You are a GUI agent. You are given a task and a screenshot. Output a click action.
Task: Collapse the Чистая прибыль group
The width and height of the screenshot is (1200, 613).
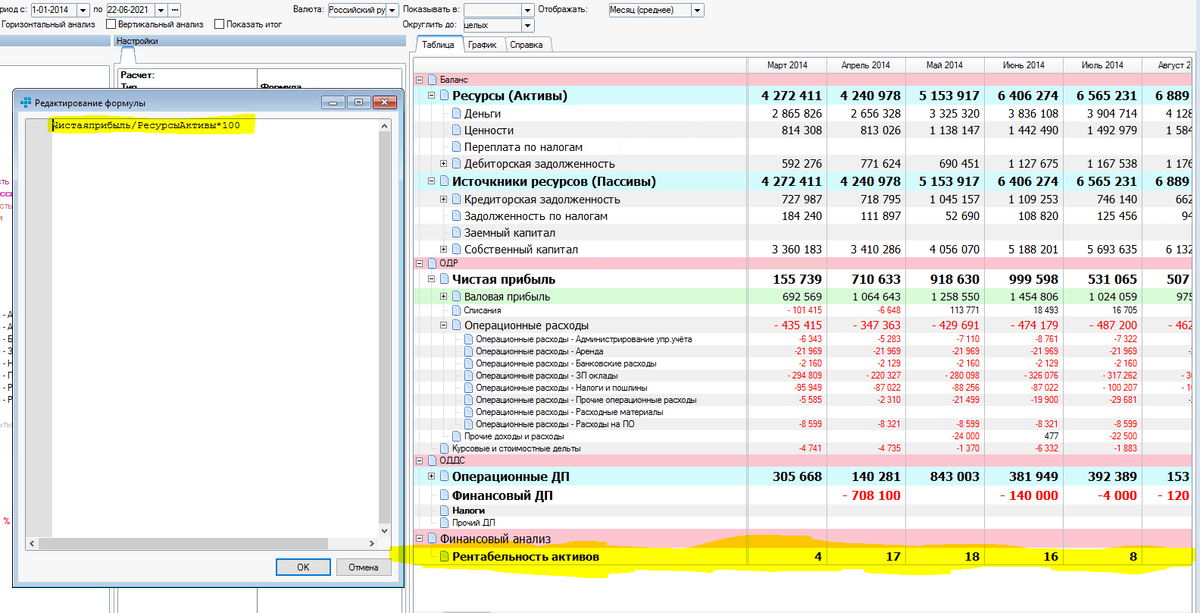(x=431, y=280)
